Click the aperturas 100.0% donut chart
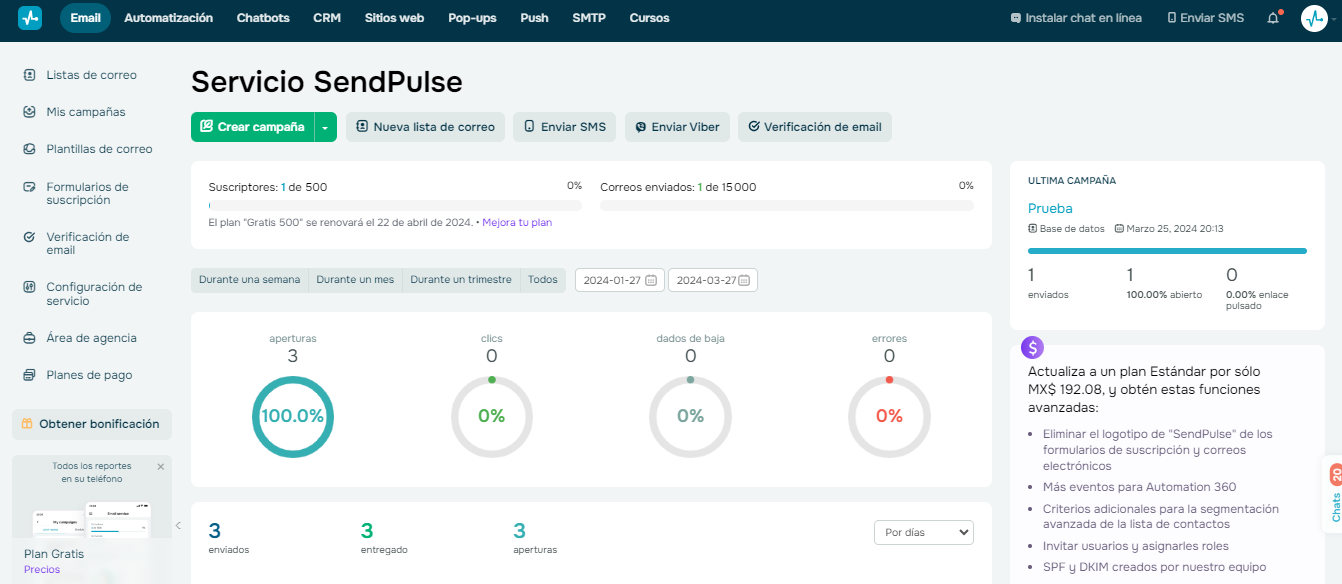Image resolution: width=1342 pixels, height=584 pixels. (293, 416)
